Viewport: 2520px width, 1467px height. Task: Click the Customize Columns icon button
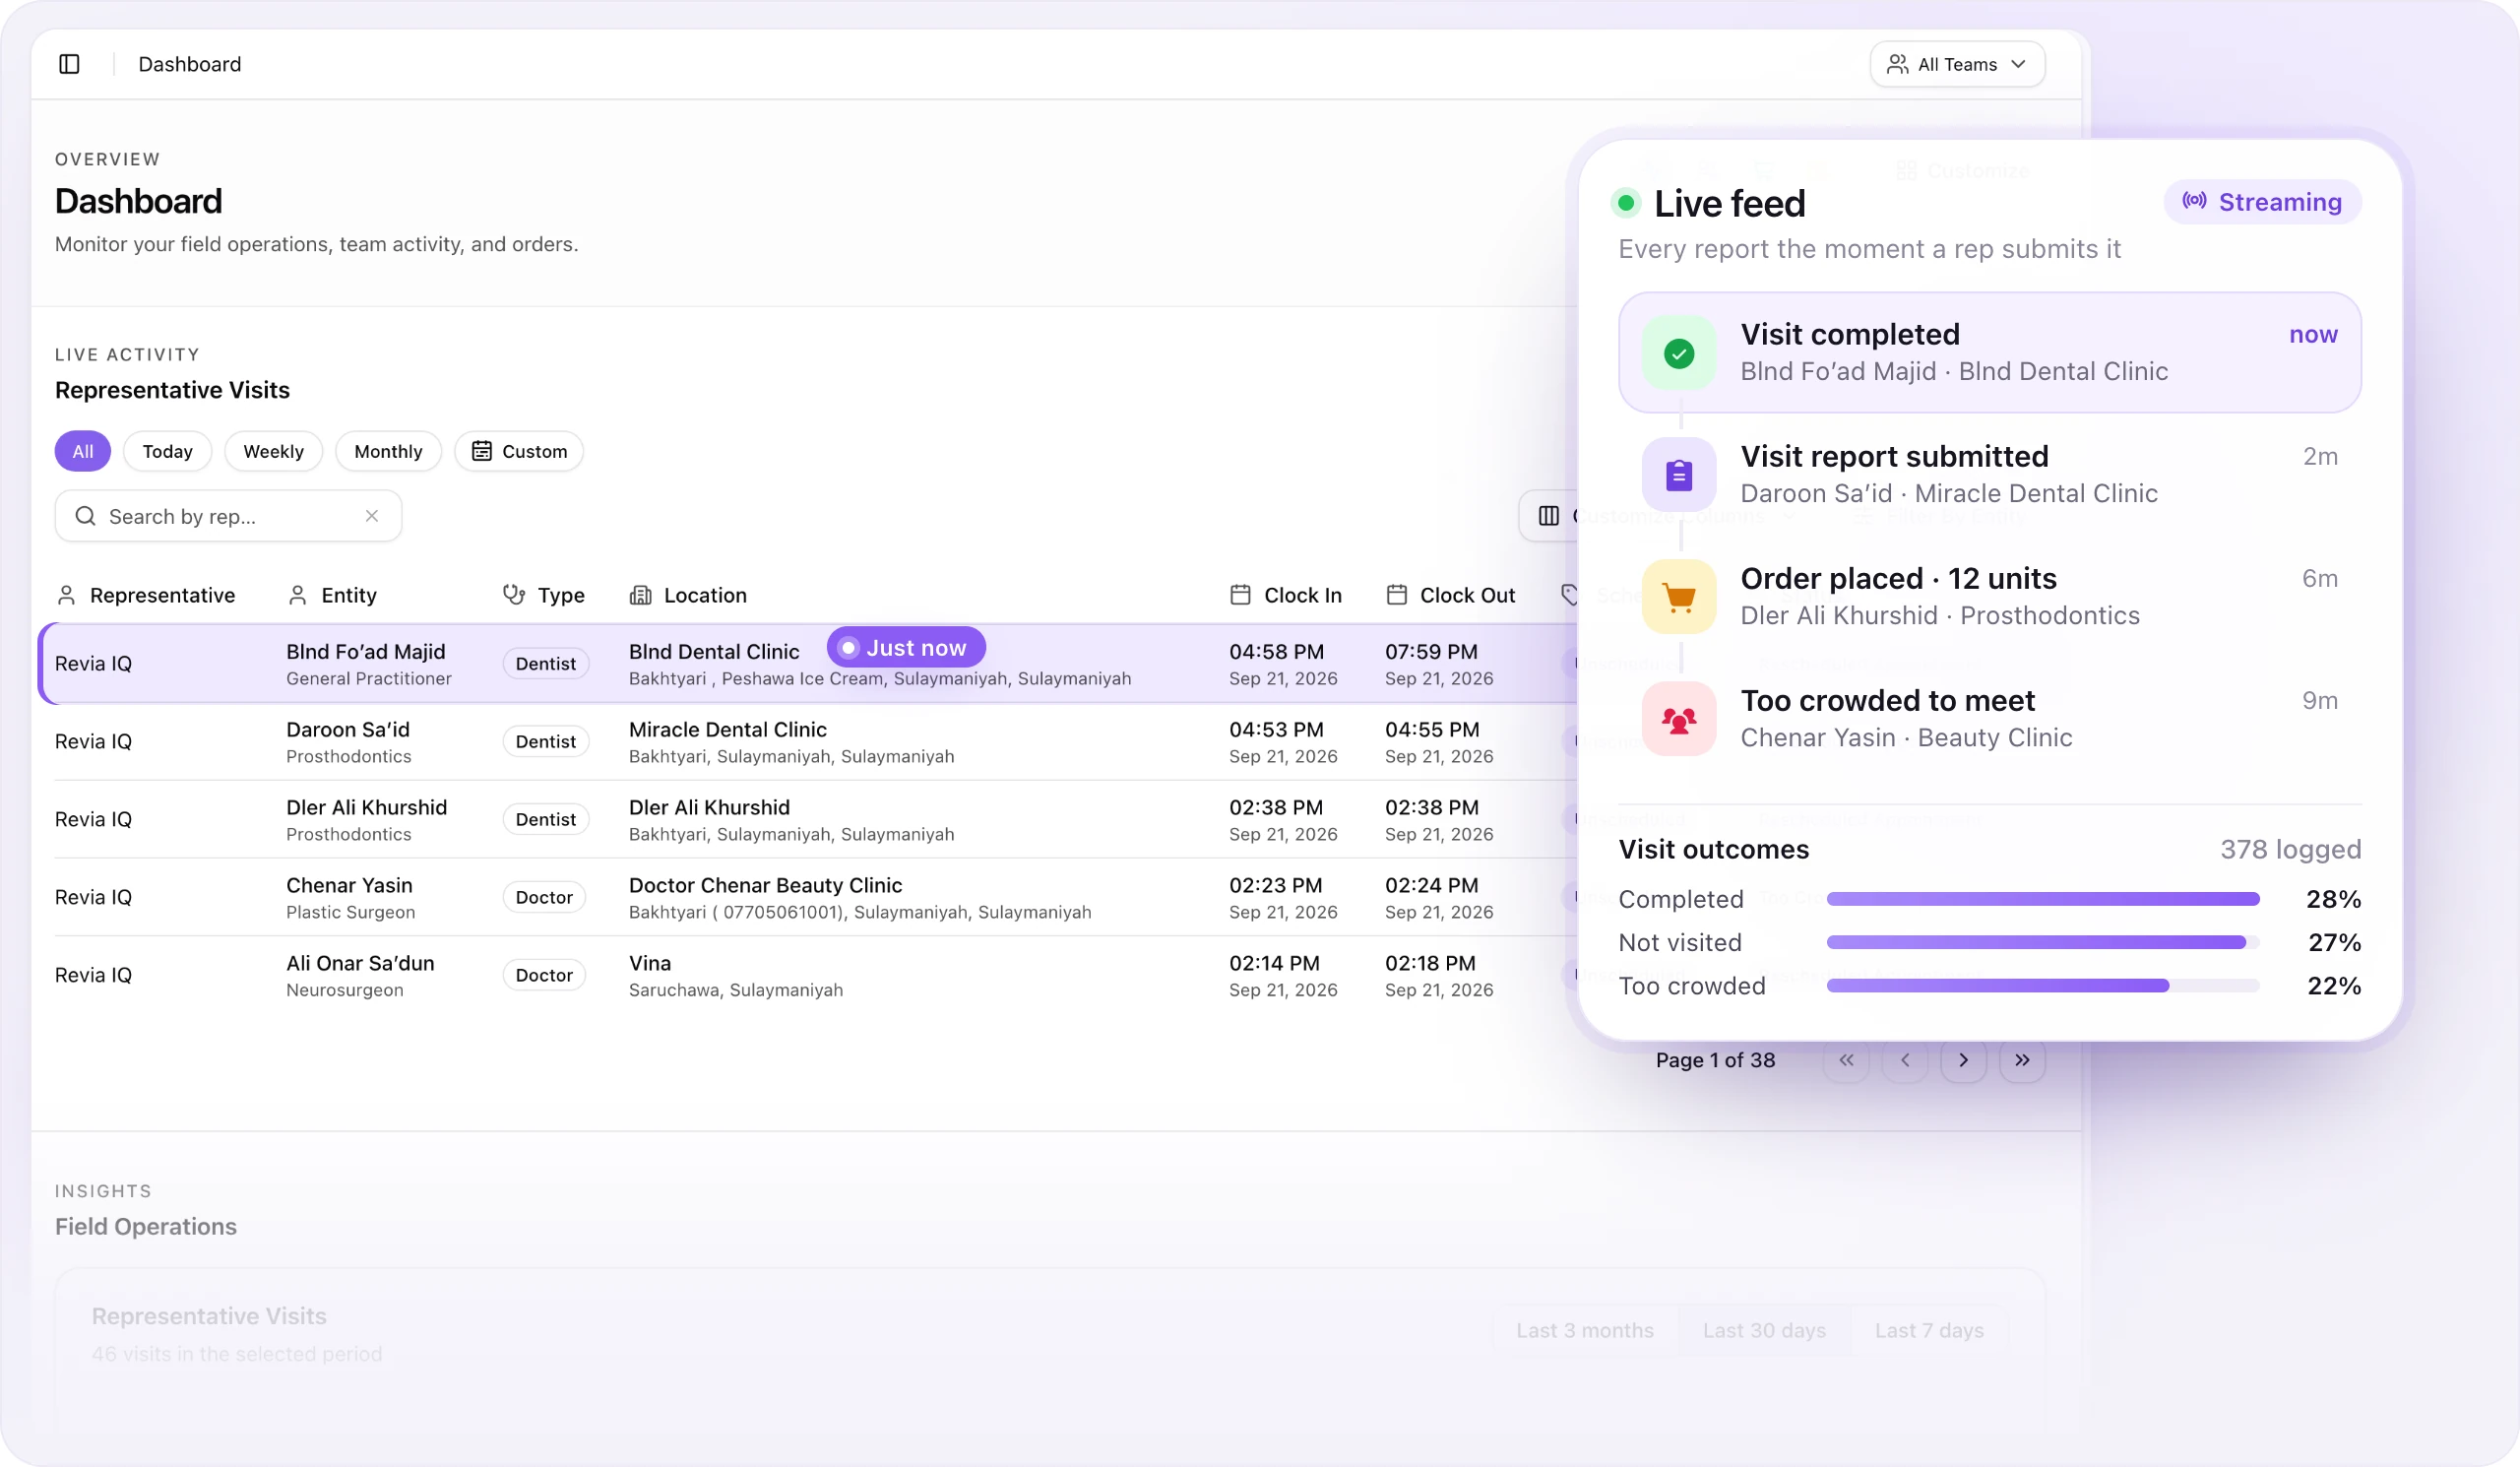pos(1548,516)
